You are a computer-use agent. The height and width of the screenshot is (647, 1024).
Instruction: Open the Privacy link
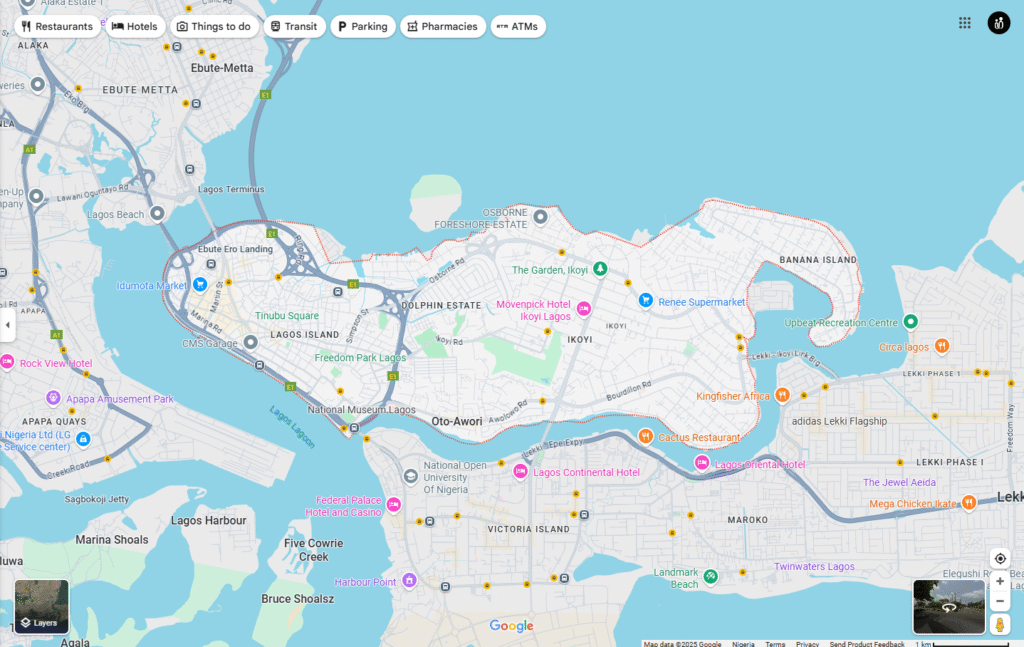coord(807,644)
